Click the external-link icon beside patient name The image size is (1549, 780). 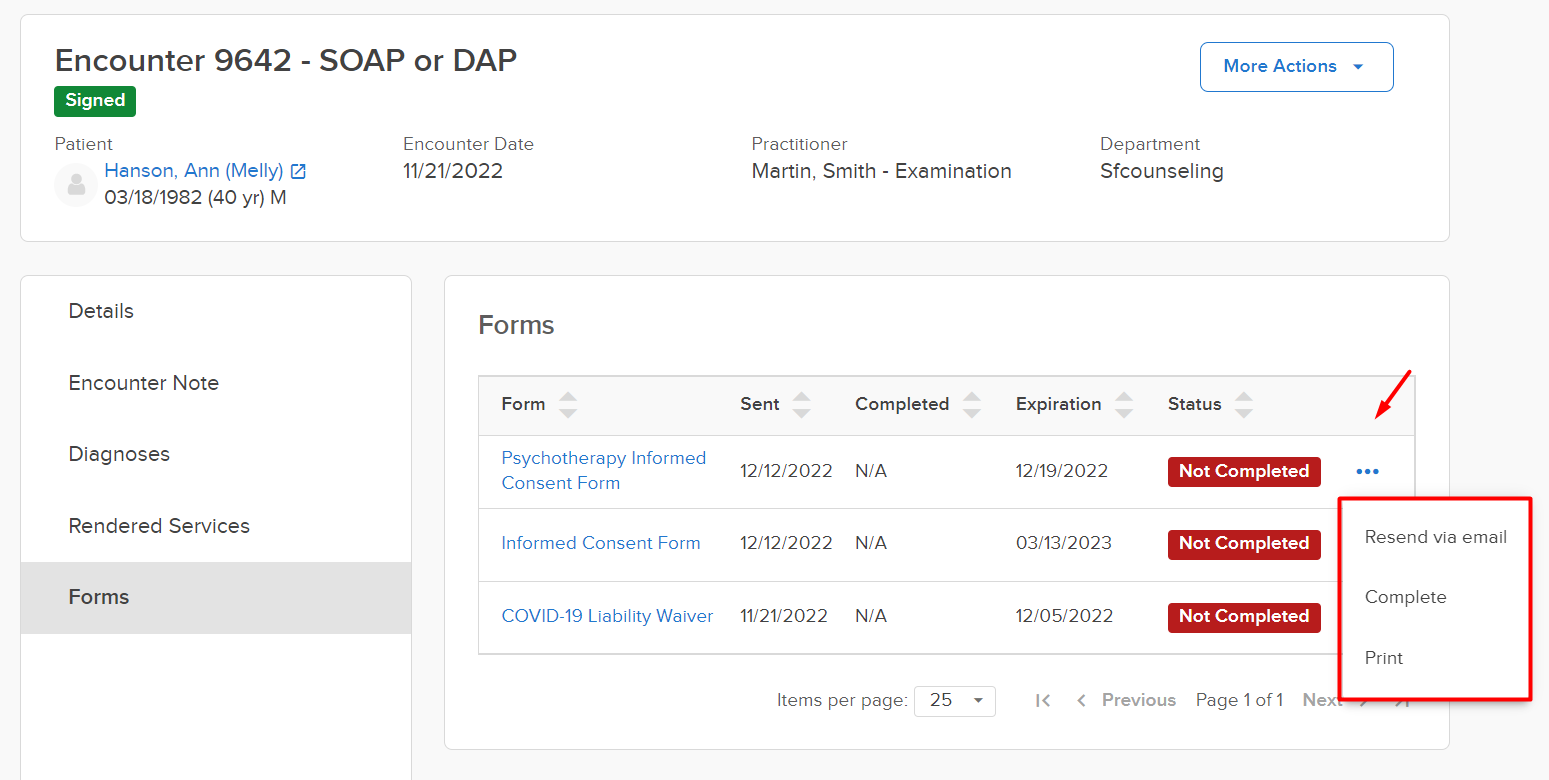[298, 171]
